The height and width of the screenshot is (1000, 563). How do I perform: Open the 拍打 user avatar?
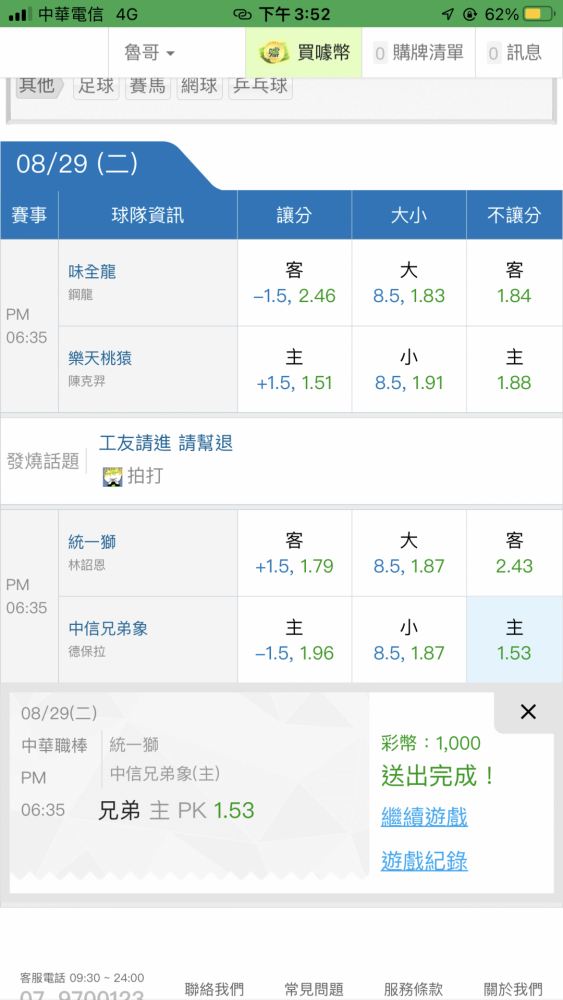pyautogui.click(x=112, y=476)
